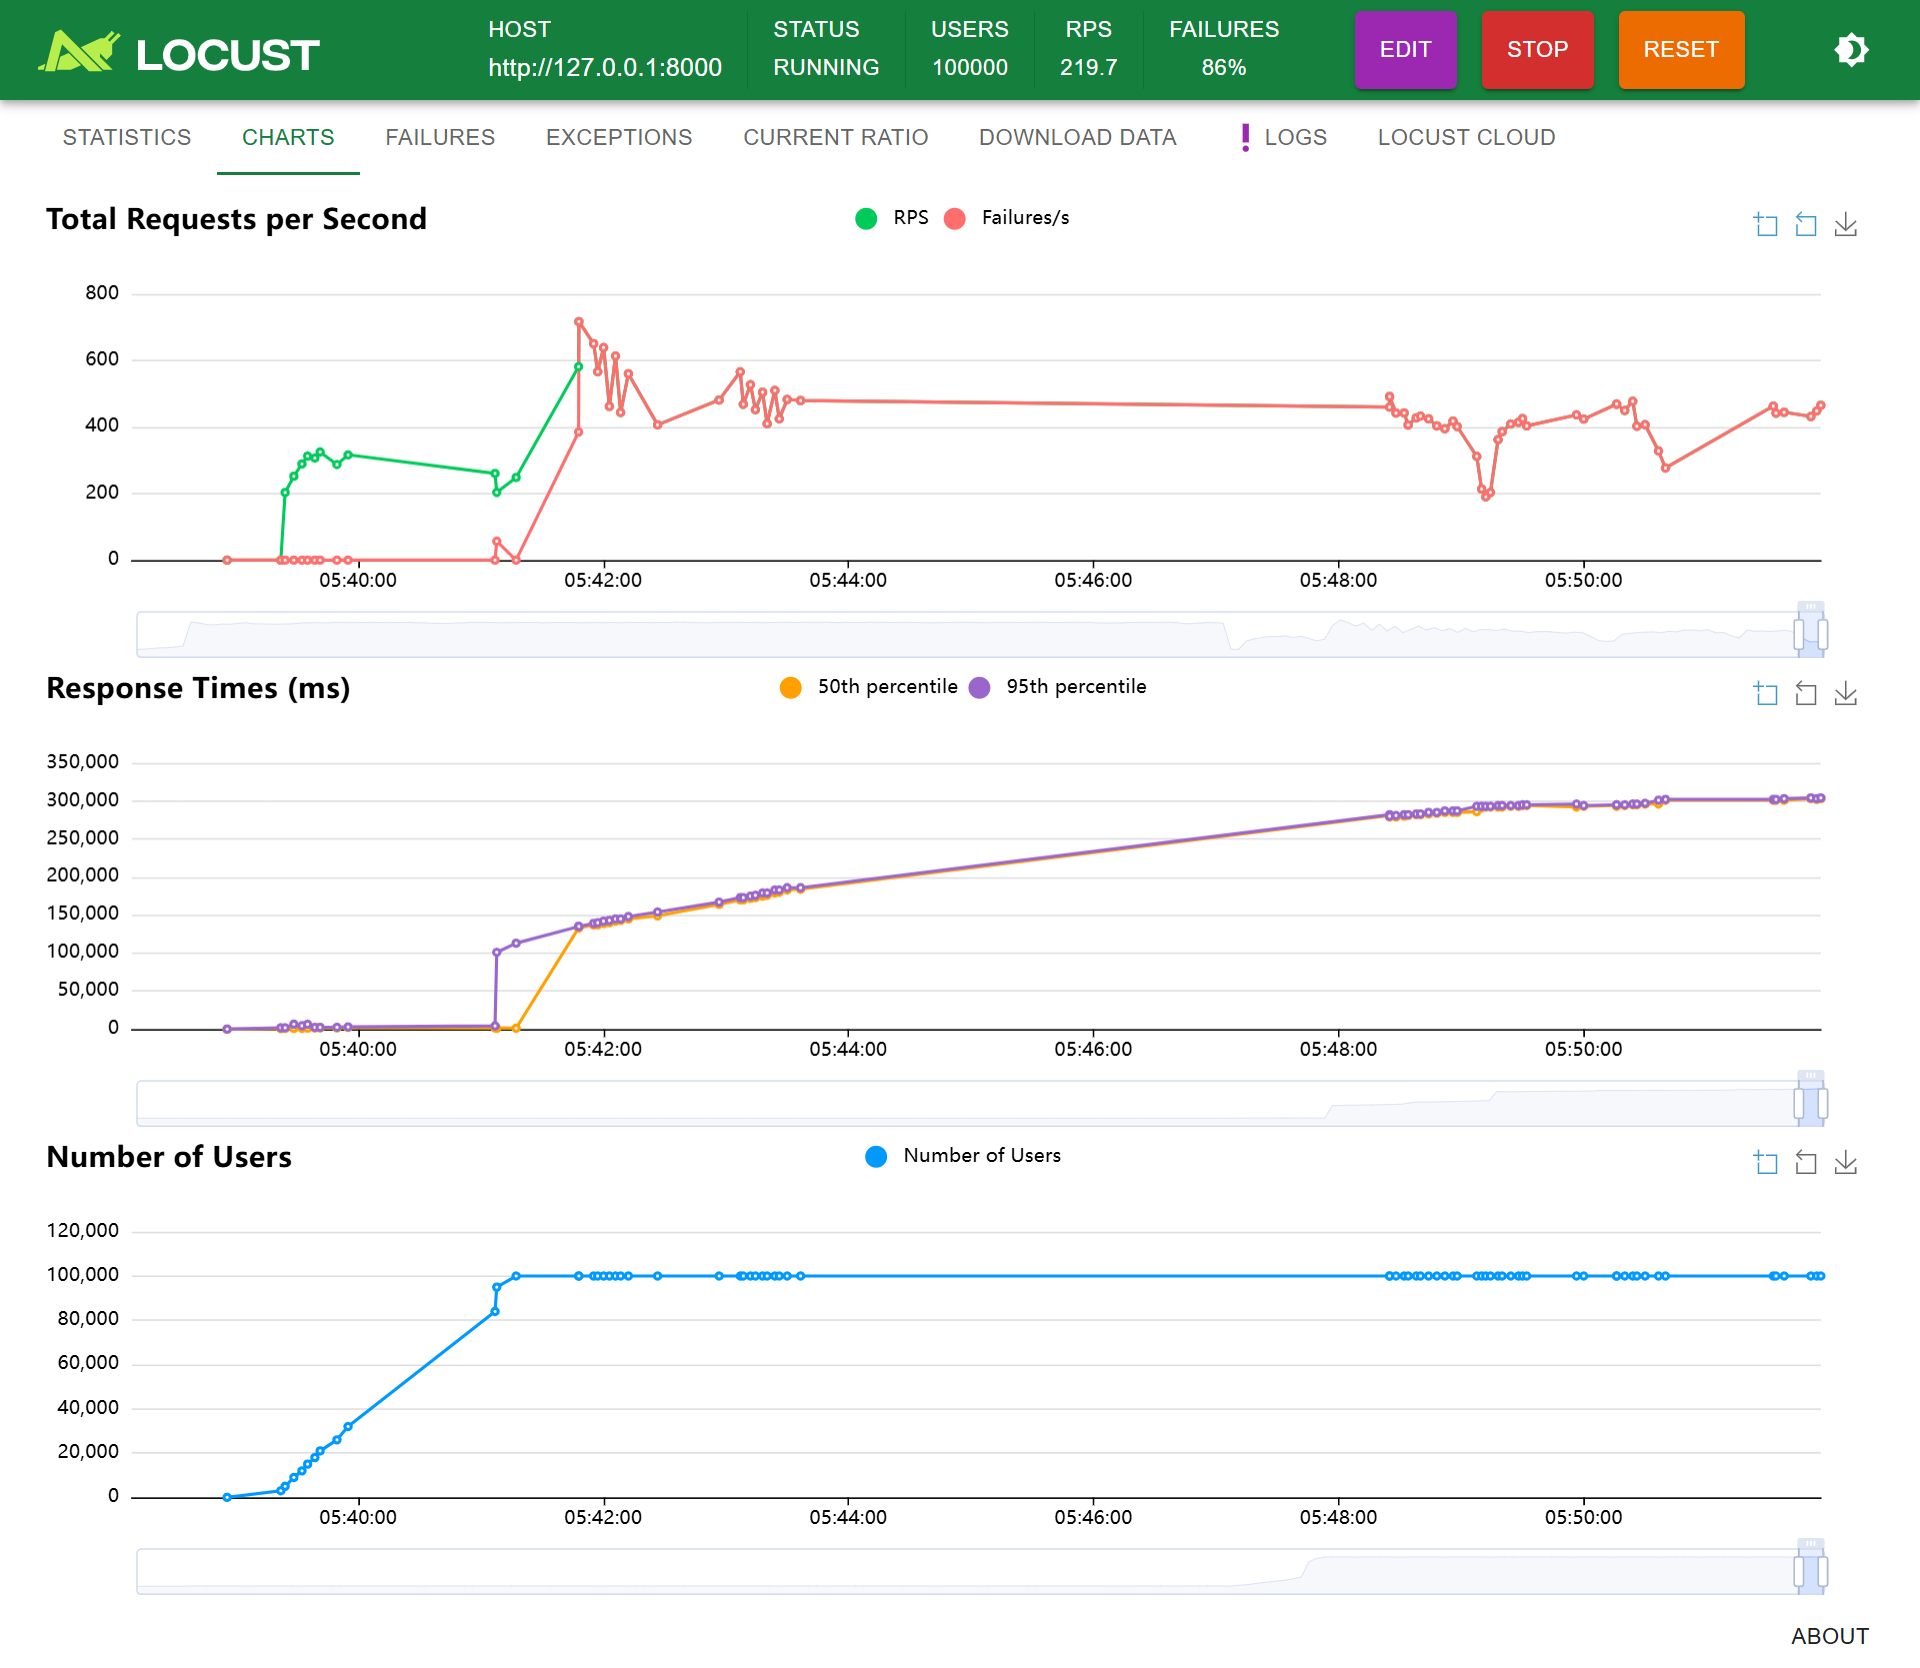1920x1668 pixels.
Task: Reset zoom on Number of Users chart
Action: pyautogui.click(x=1806, y=1163)
